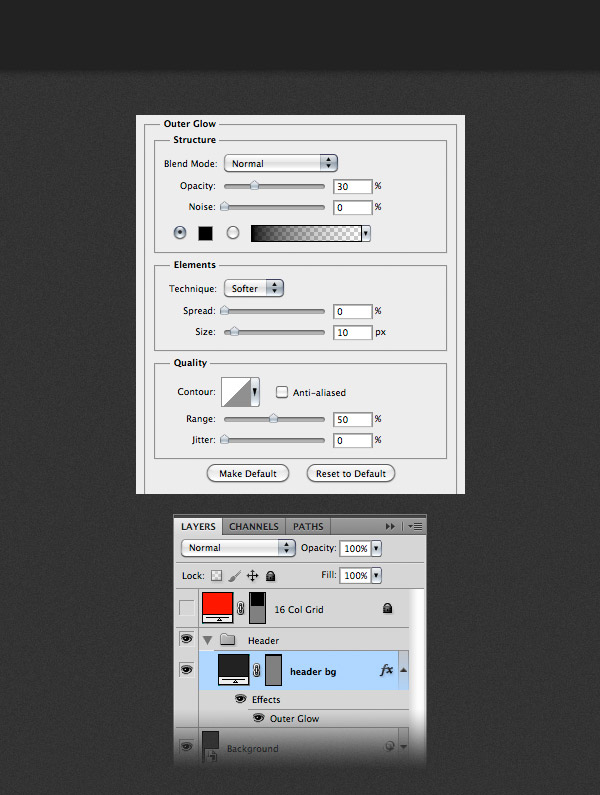Click the Size value field
Image resolution: width=600 pixels, height=795 pixels.
coord(353,332)
